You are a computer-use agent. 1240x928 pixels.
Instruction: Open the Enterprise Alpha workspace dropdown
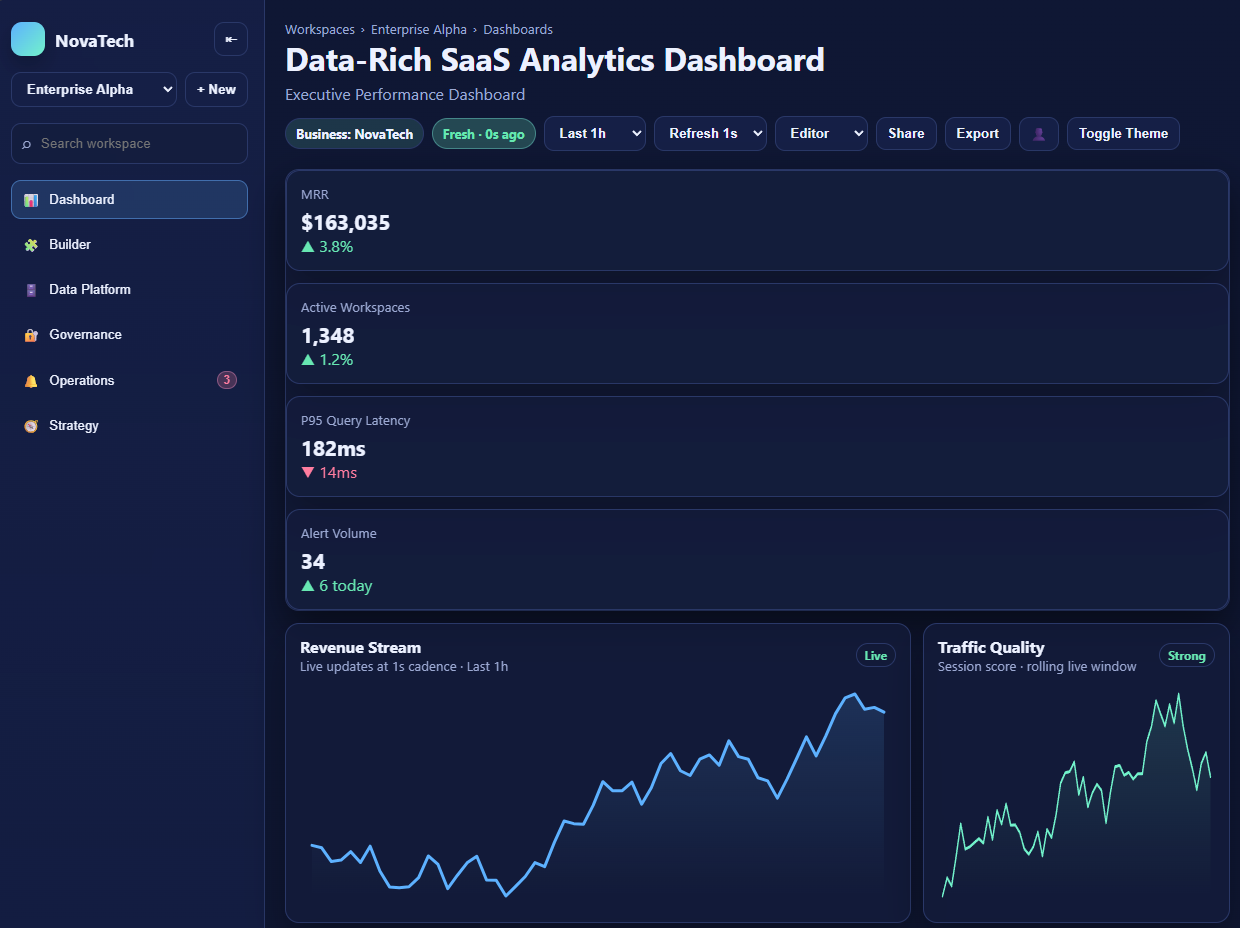click(93, 89)
